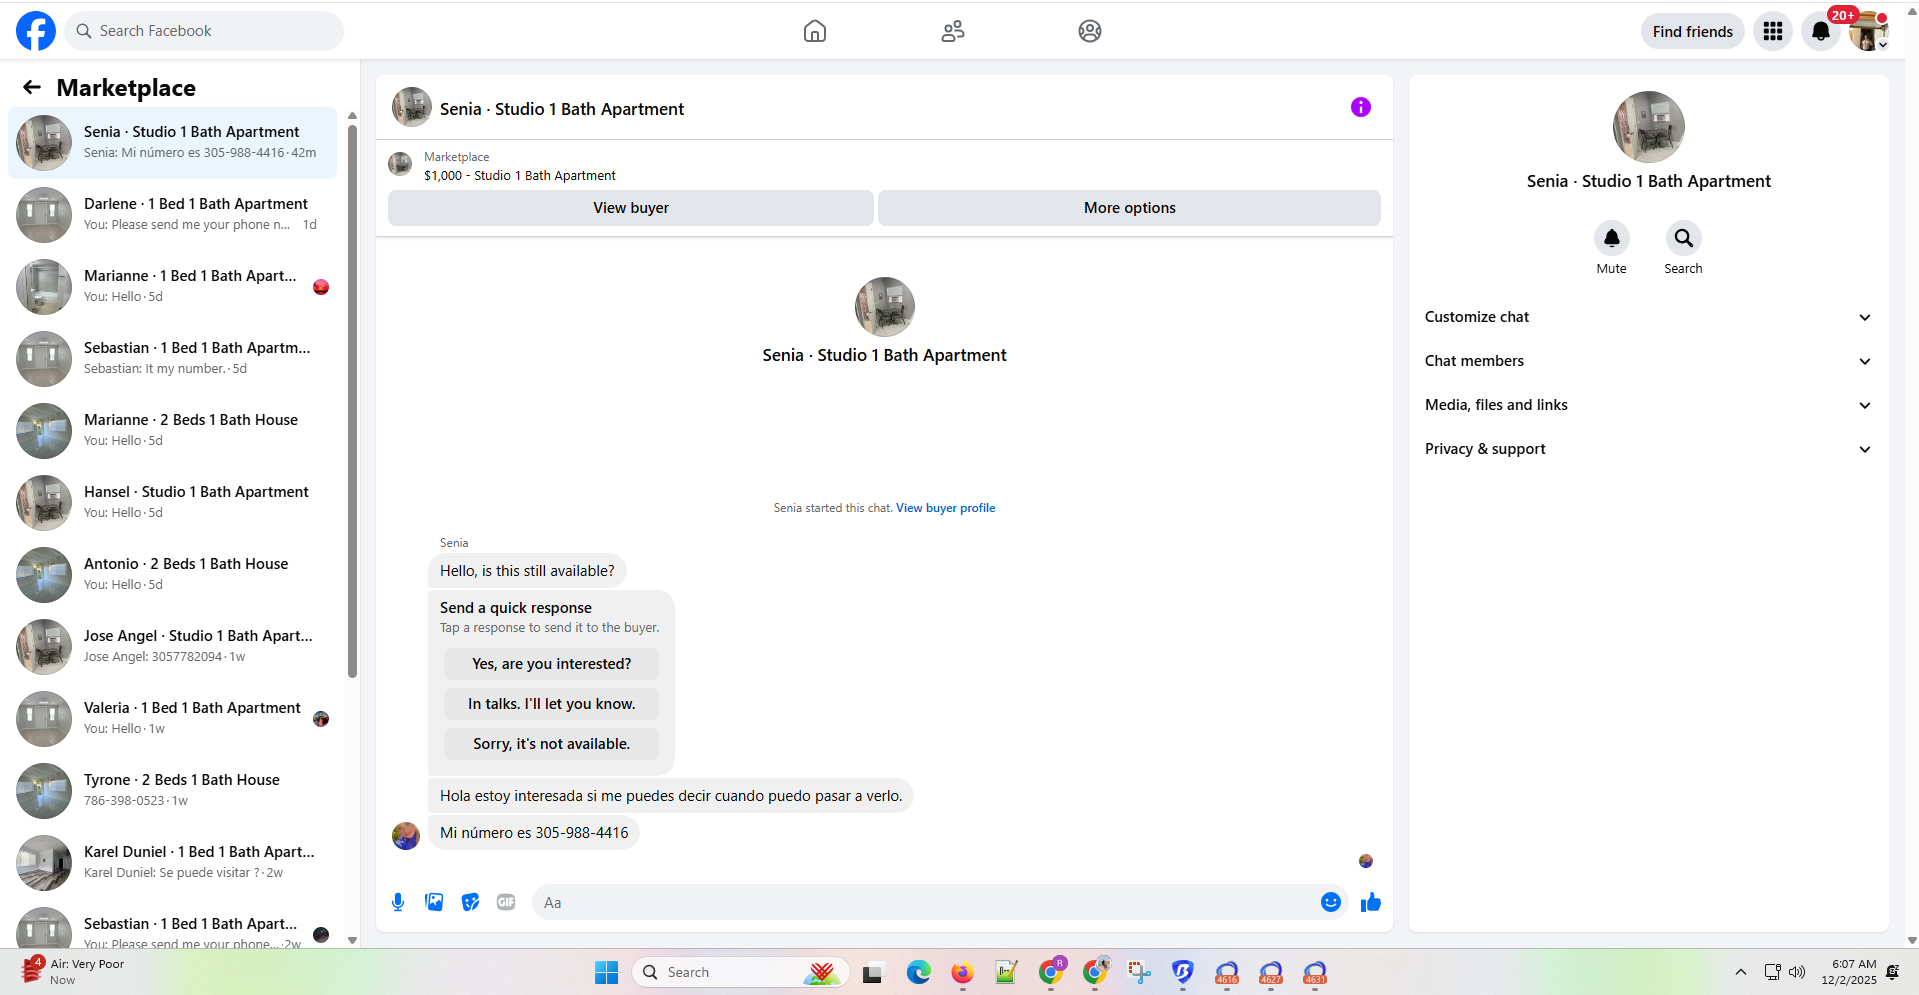
Task: Expand Privacy & support section
Action: [x=1648, y=449]
